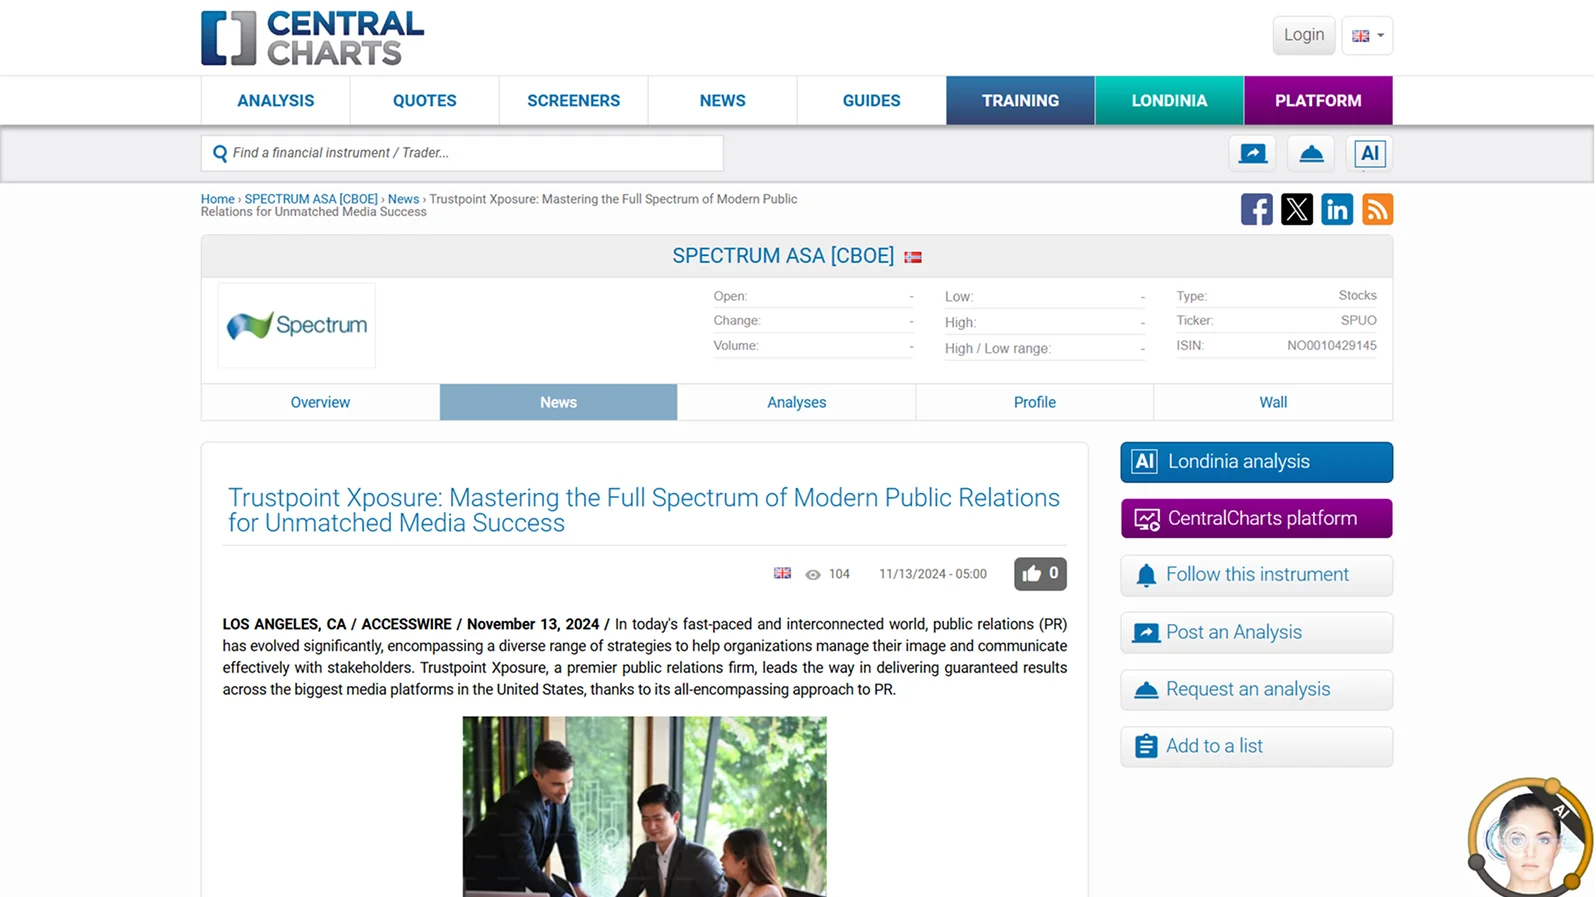Screen dimensions: 1596x897
Task: Focus the financial instrument search field
Action: pos(462,153)
